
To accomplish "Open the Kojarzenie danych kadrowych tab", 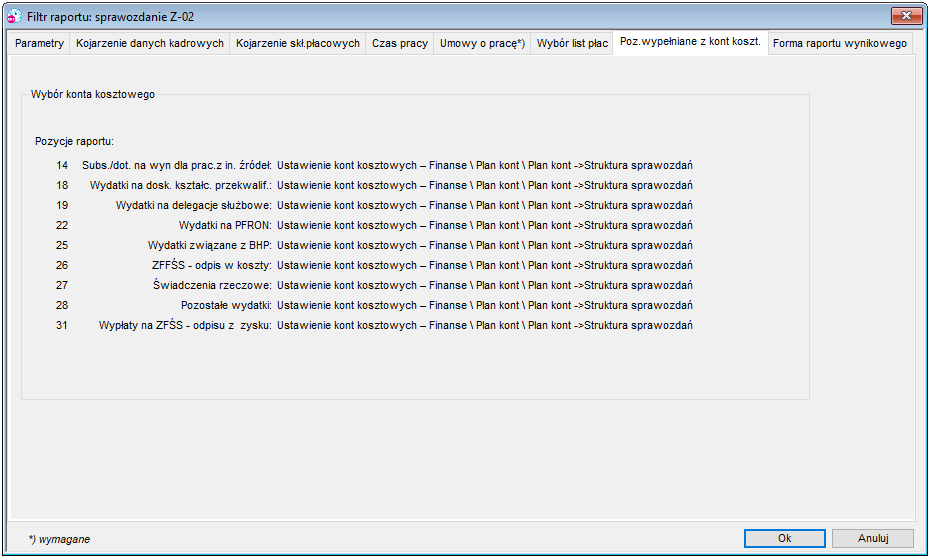I will pyautogui.click(x=150, y=43).
